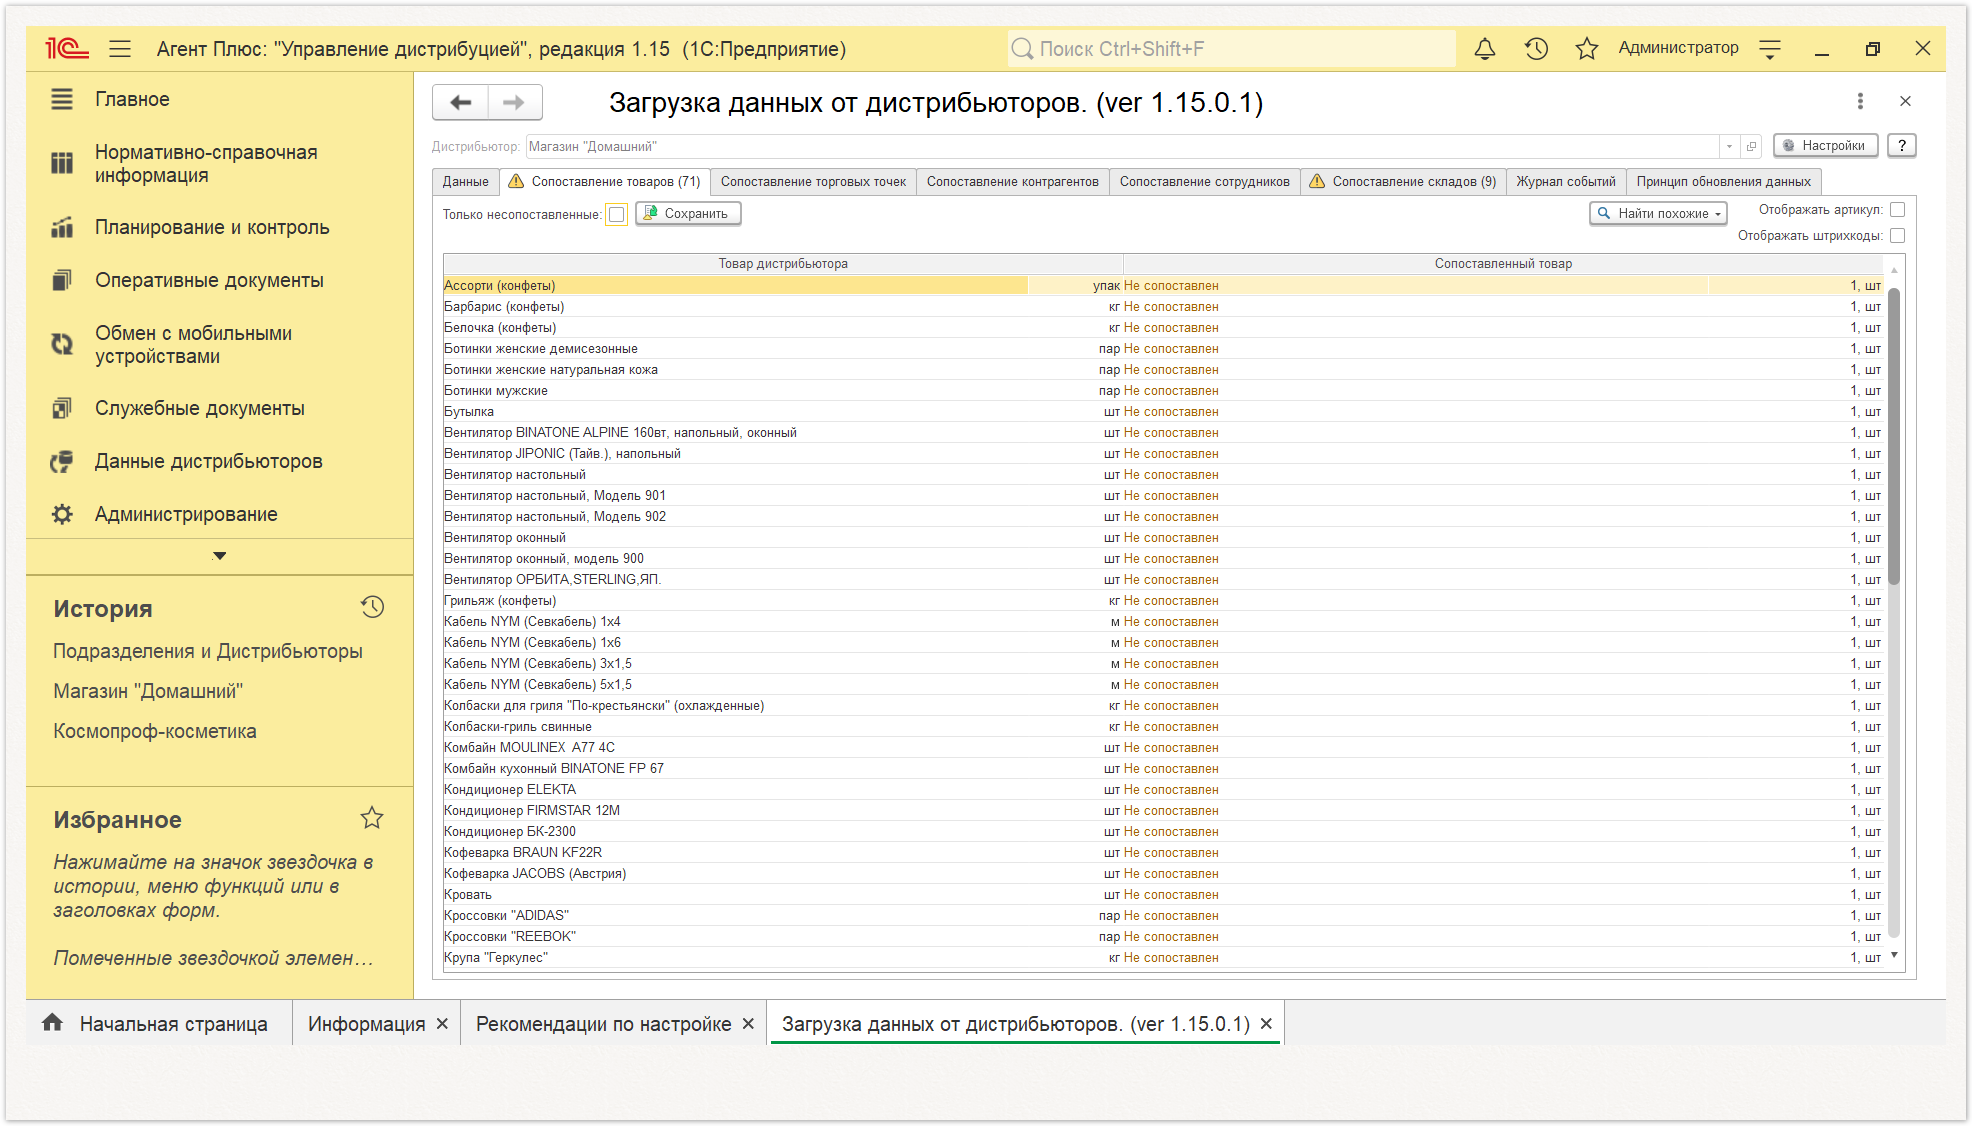Click the Администрирование gear icon

pyautogui.click(x=62, y=514)
